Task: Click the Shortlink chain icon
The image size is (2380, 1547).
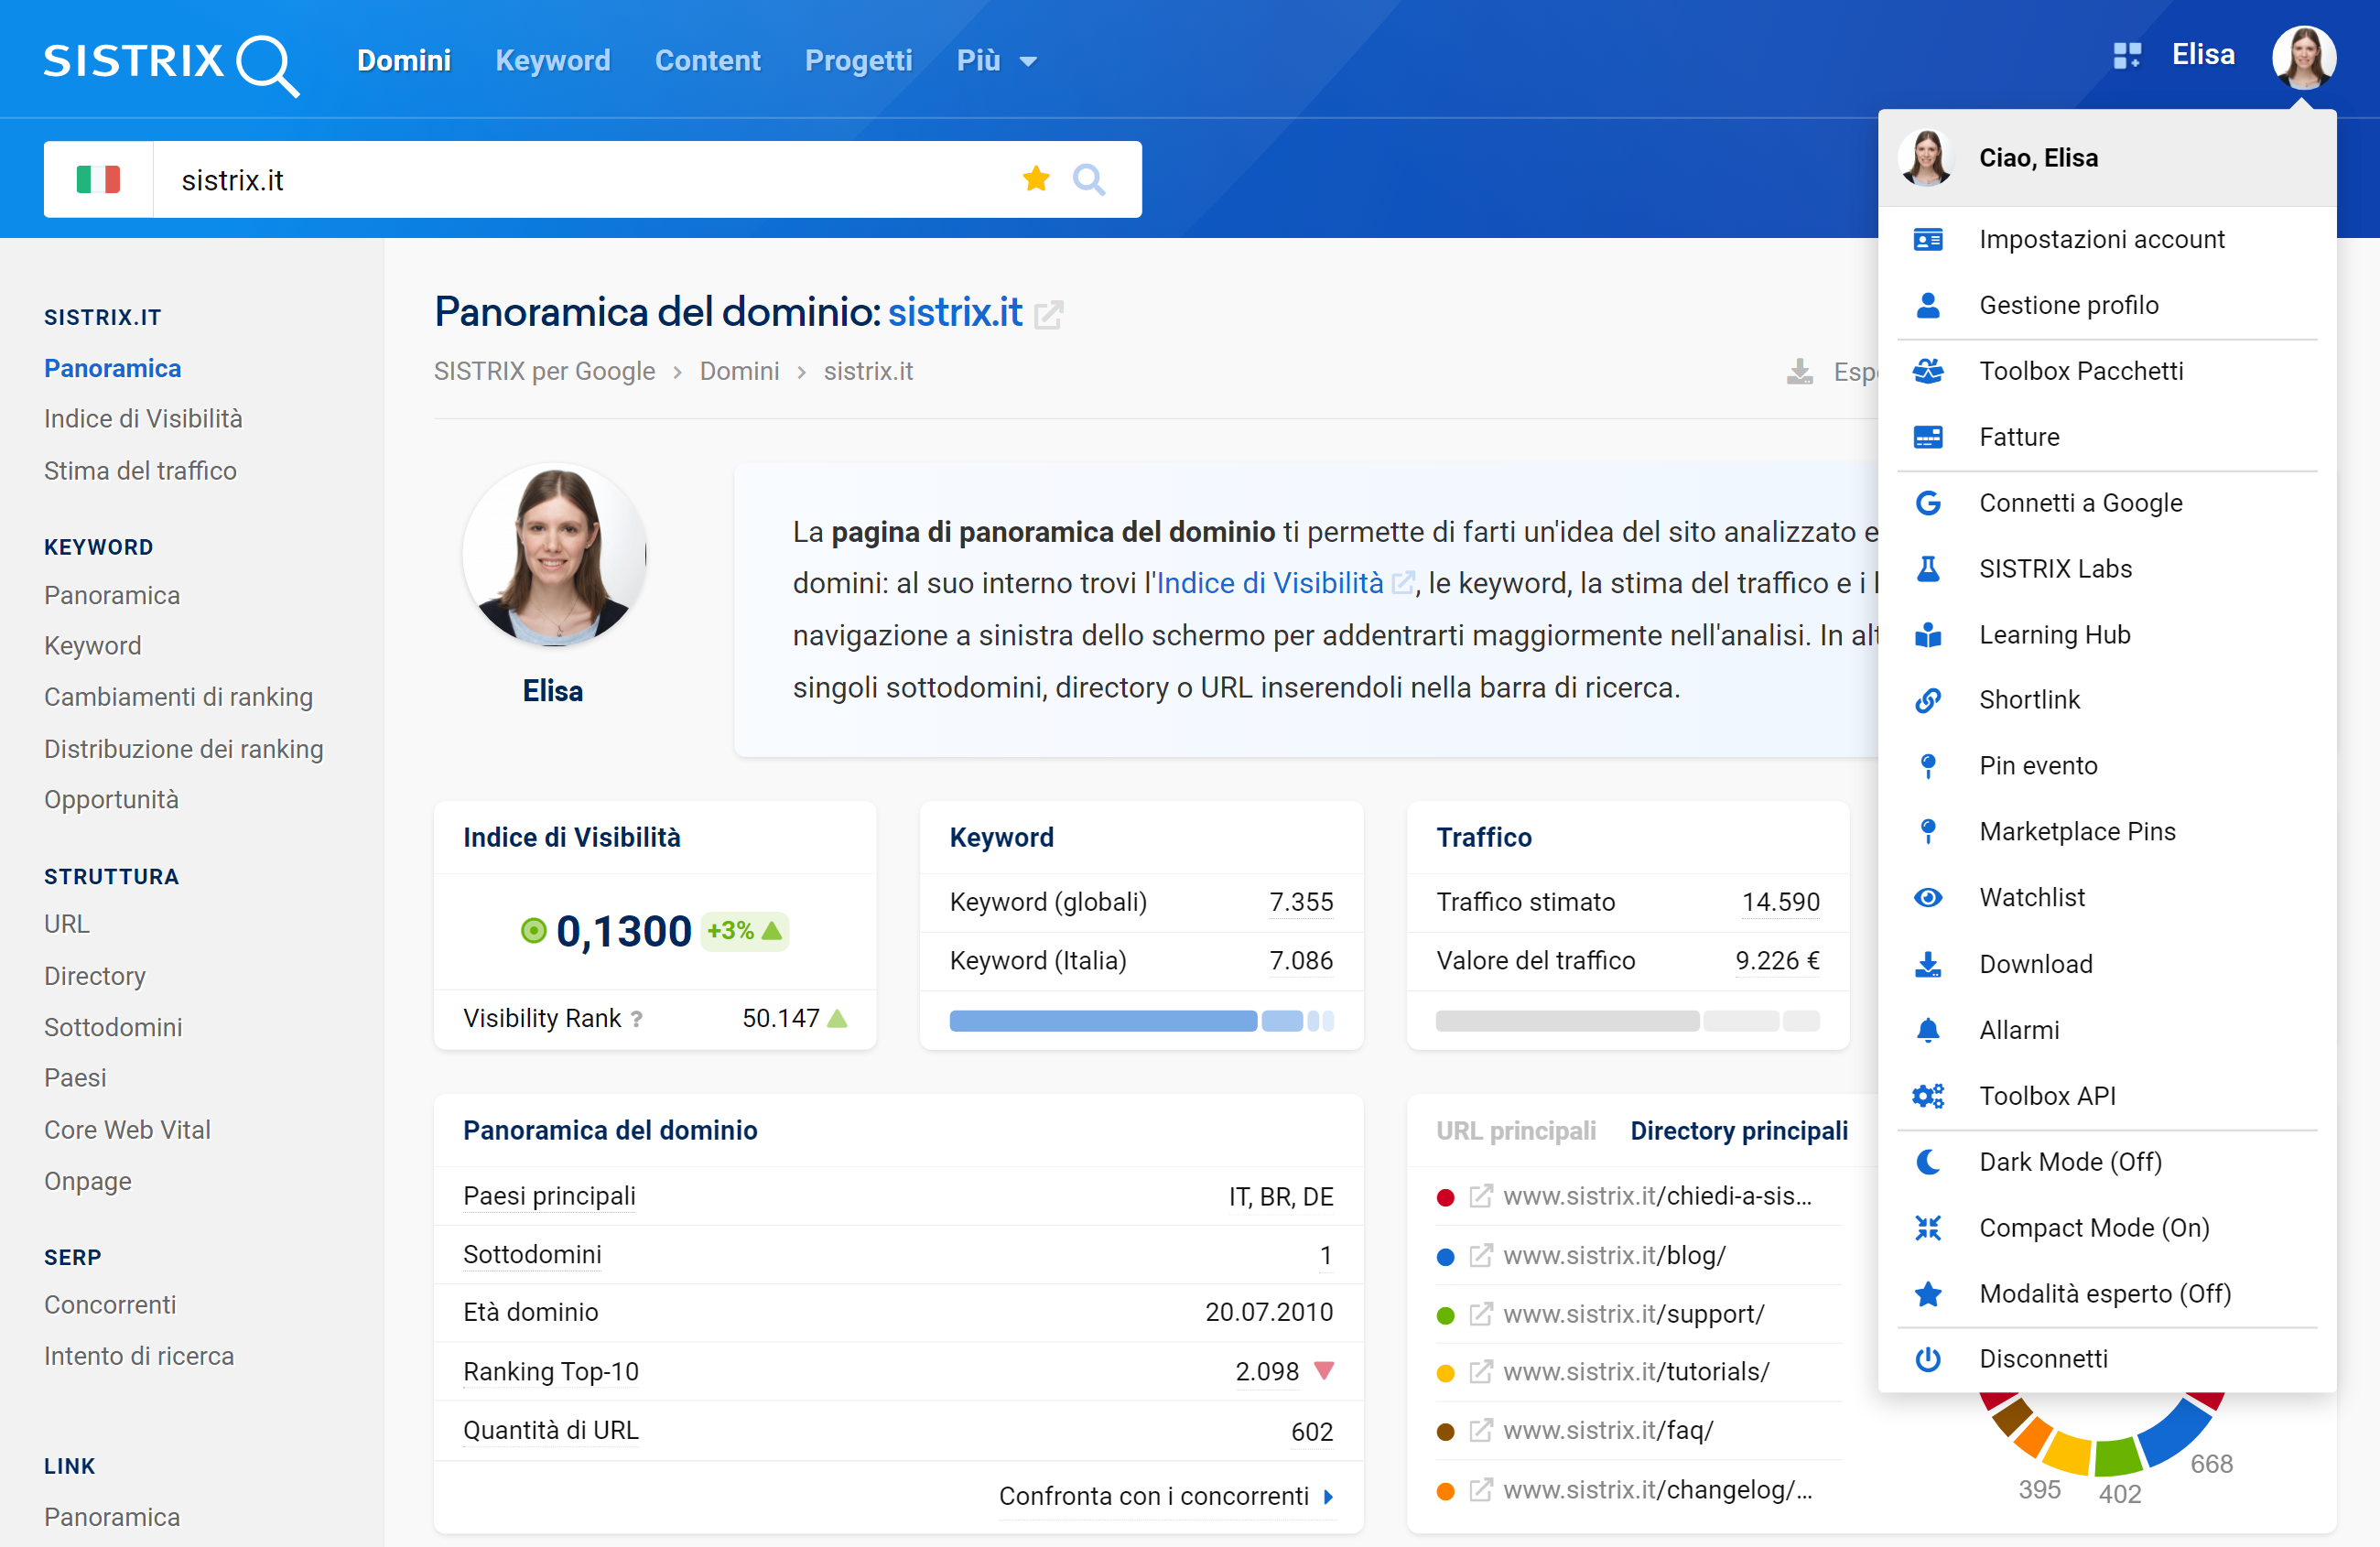Action: (x=1927, y=701)
